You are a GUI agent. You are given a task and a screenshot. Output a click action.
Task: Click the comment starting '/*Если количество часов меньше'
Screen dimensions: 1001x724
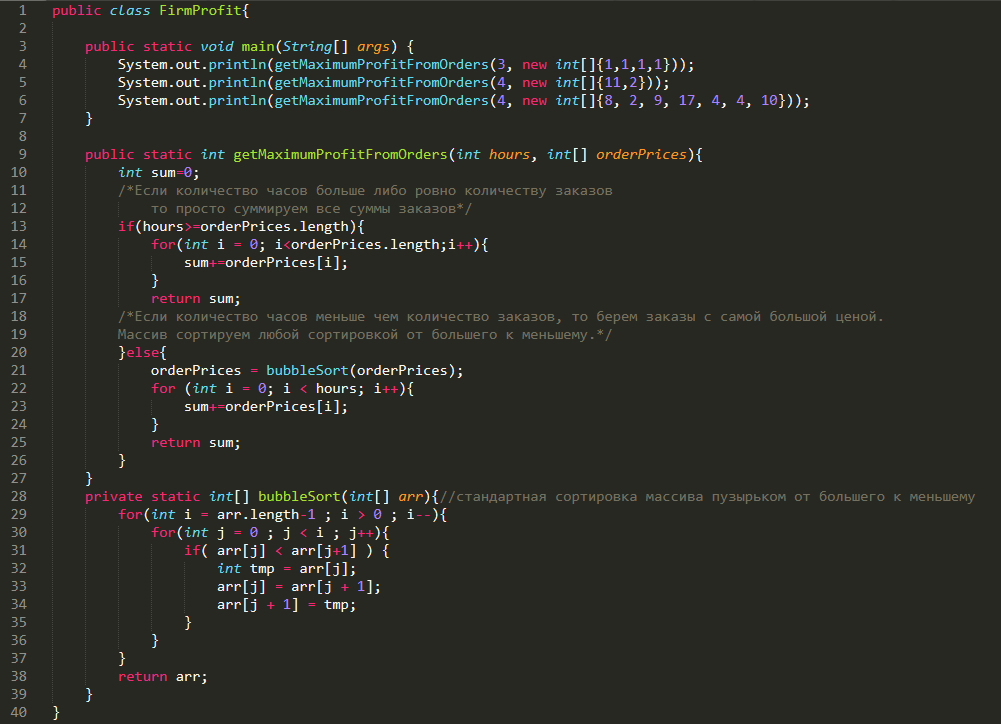[x=501, y=316]
